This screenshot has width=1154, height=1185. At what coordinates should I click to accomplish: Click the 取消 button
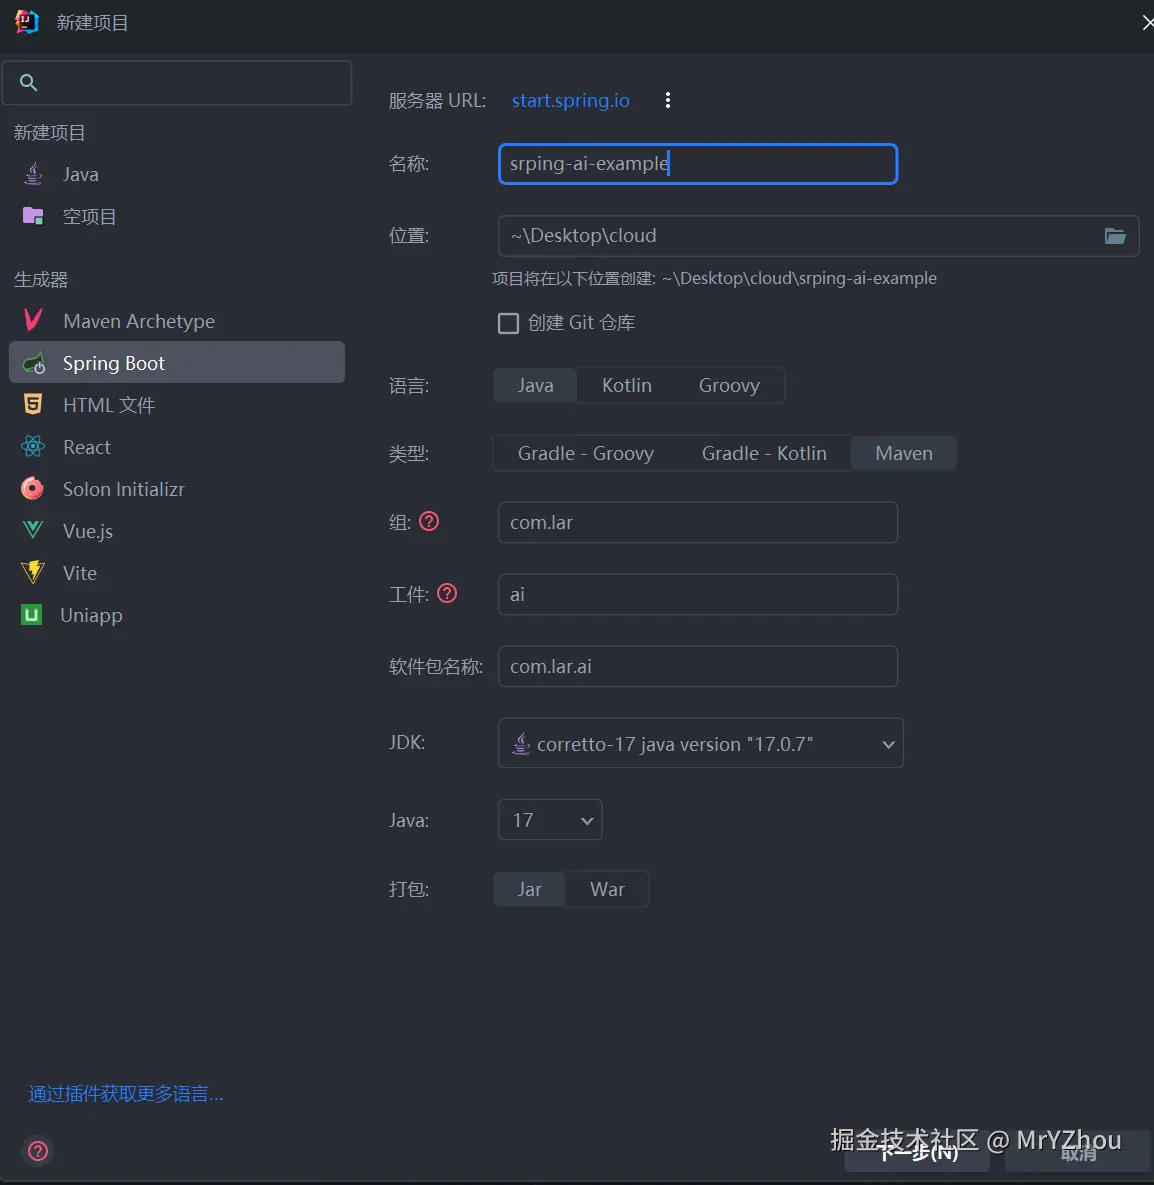coord(1078,1151)
